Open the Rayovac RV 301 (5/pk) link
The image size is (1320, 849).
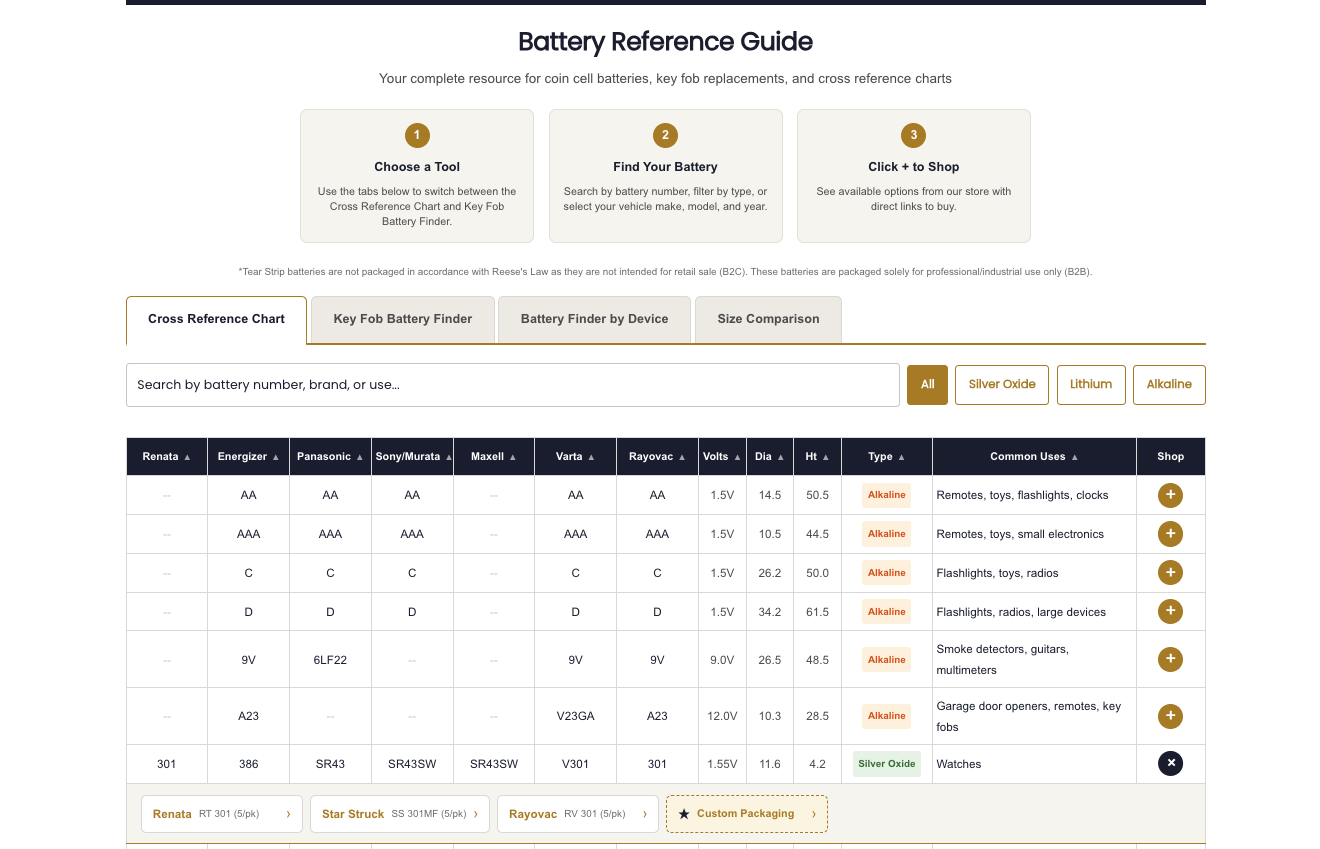tap(578, 814)
